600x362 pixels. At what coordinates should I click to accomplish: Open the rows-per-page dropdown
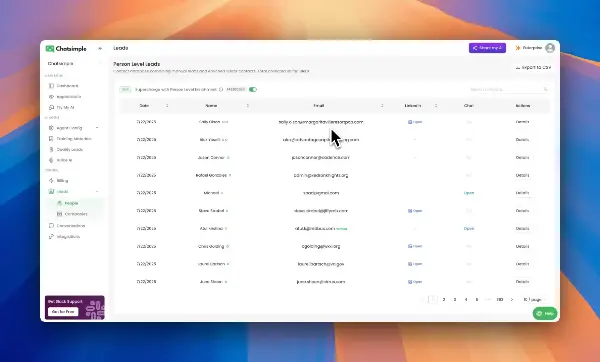point(534,300)
